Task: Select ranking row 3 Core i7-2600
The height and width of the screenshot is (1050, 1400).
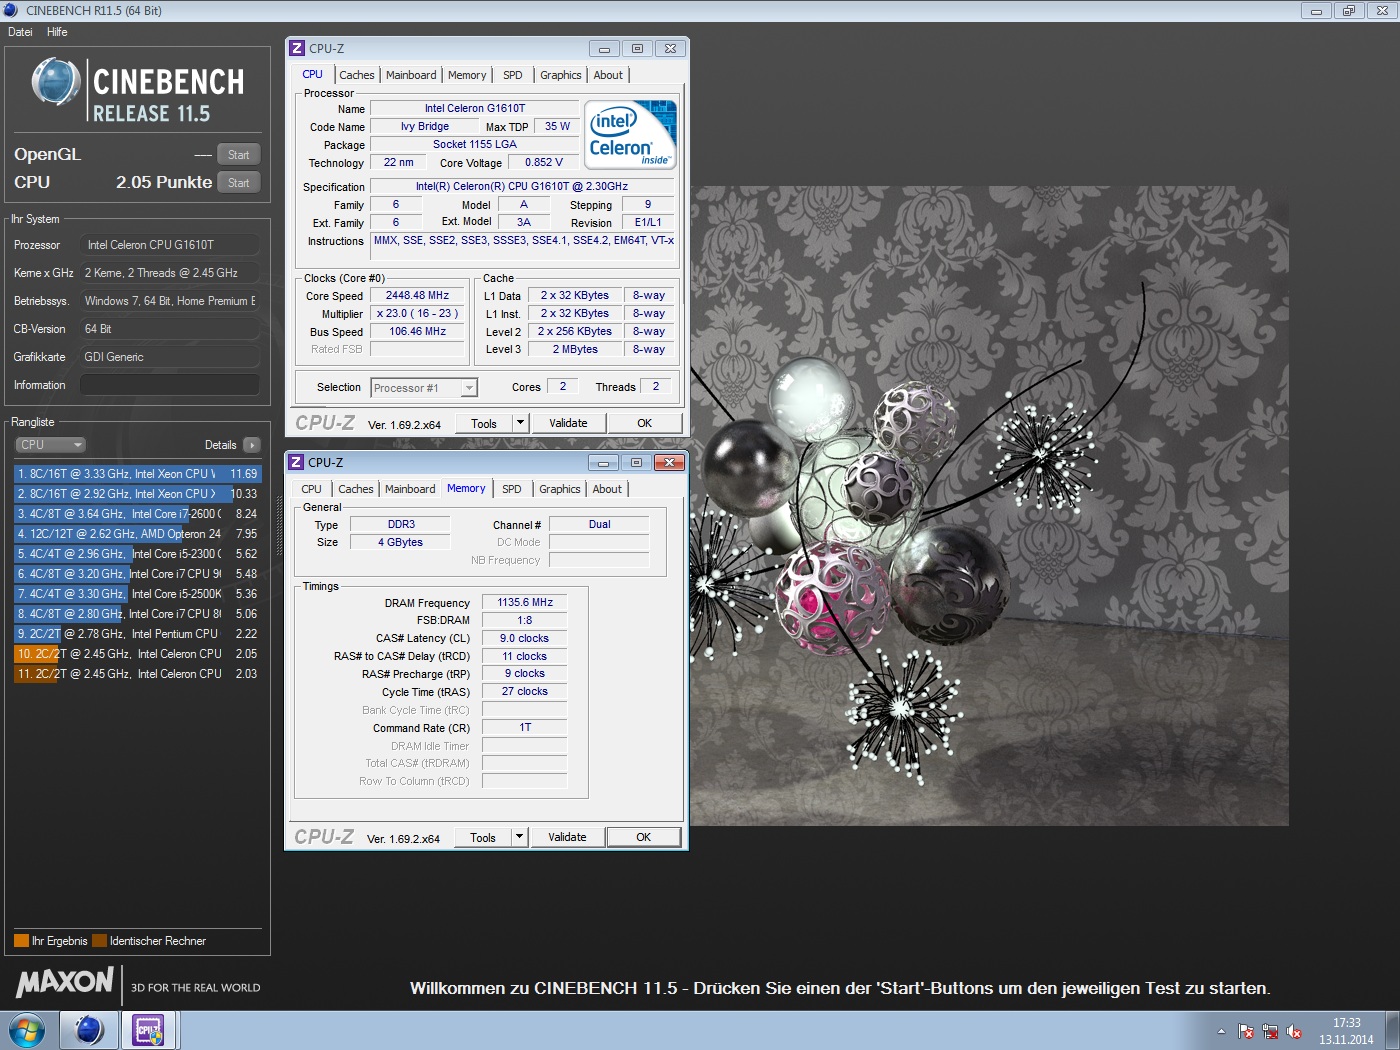Action: (x=137, y=514)
